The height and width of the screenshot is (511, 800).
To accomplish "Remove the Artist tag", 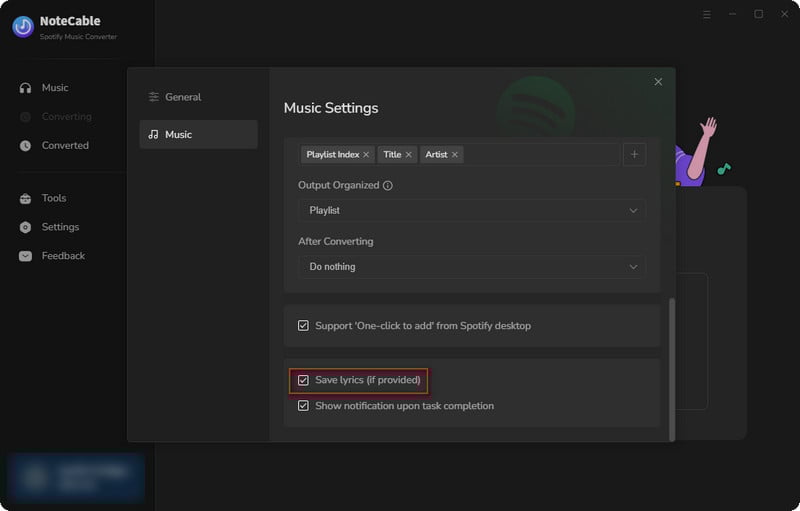I will tap(455, 155).
